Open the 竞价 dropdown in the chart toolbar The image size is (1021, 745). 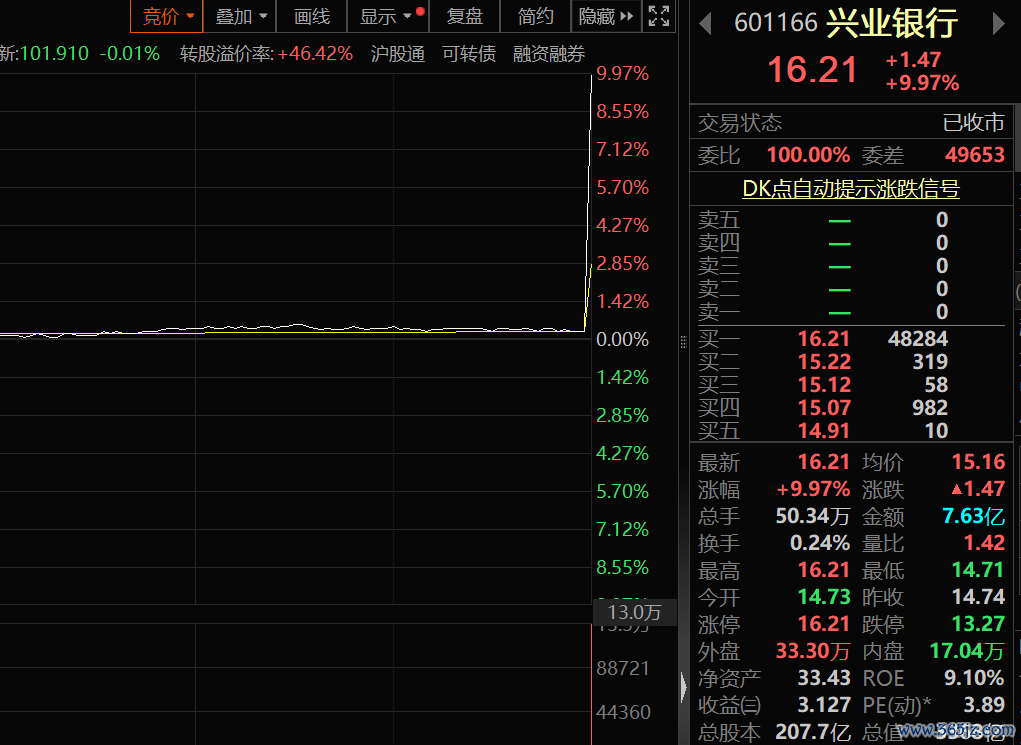(x=167, y=16)
